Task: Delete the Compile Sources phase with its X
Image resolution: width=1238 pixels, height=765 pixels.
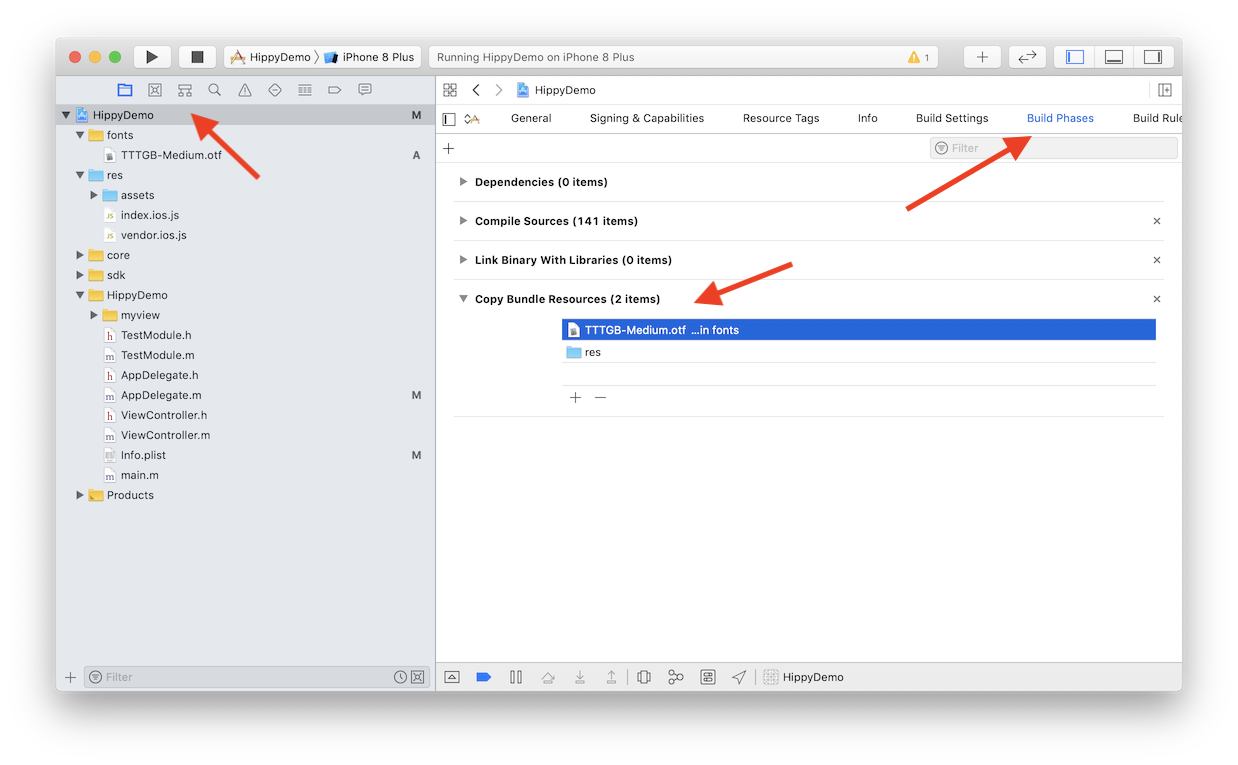Action: click(x=1157, y=221)
